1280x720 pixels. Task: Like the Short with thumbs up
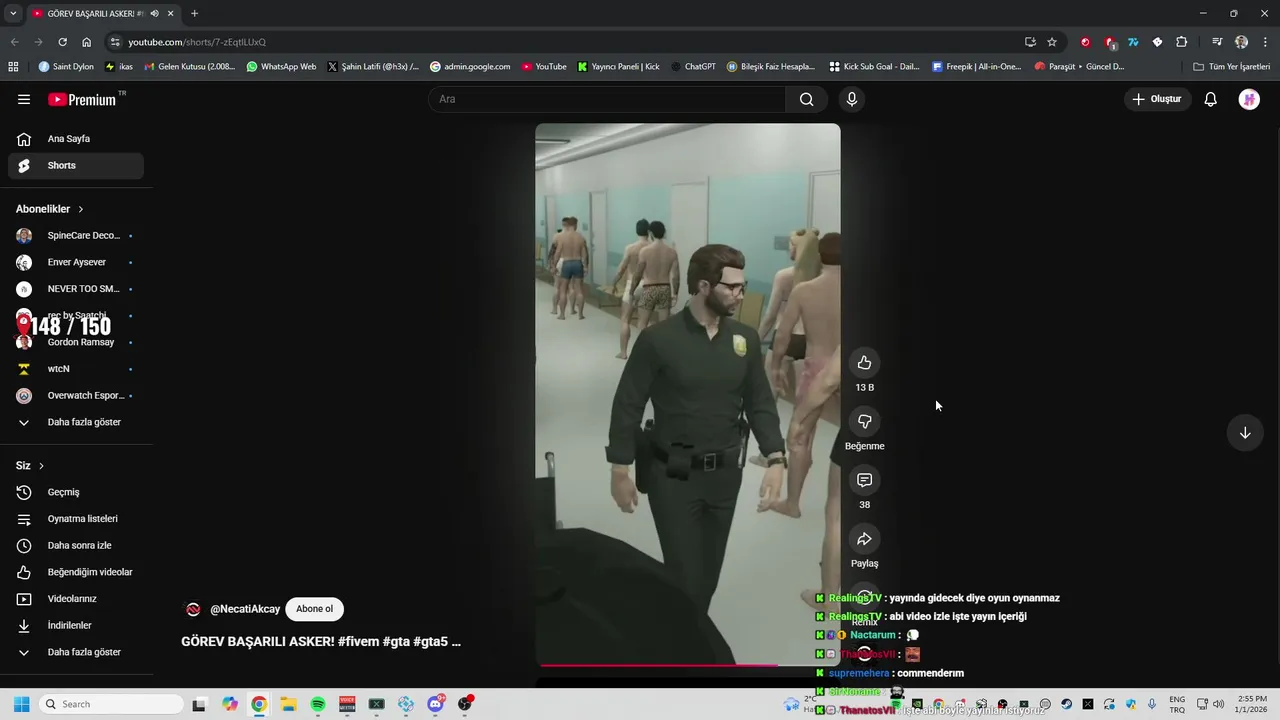(x=865, y=363)
